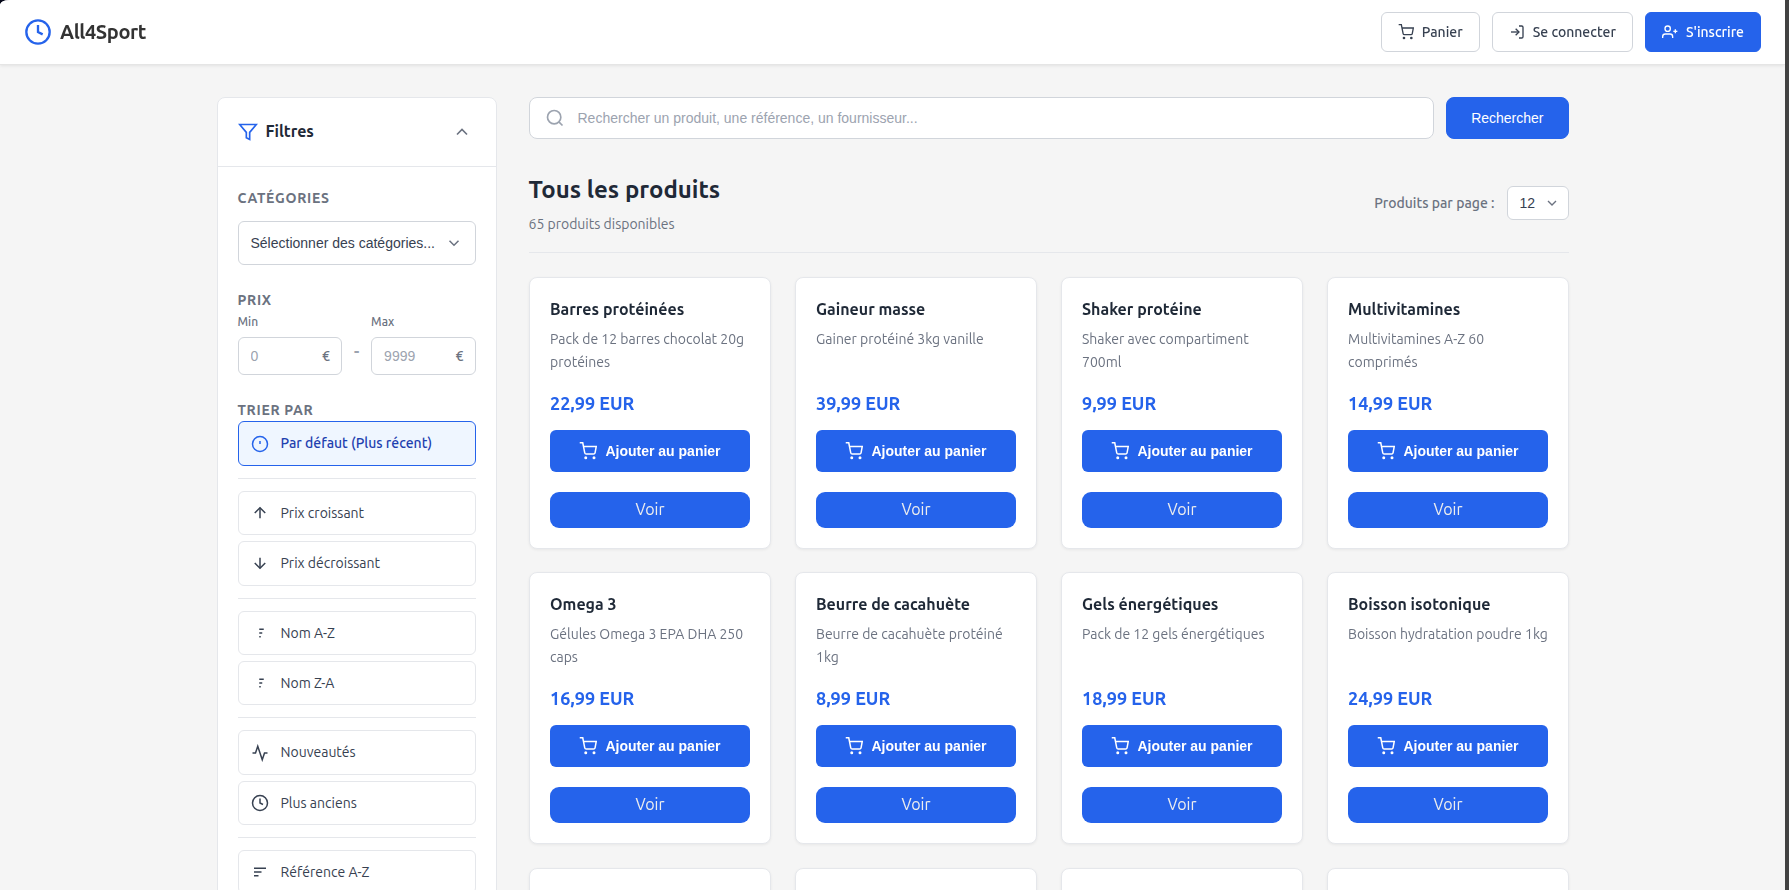1789x890 pixels.
Task: Enable Prix décroissant sorting
Action: (x=356, y=563)
